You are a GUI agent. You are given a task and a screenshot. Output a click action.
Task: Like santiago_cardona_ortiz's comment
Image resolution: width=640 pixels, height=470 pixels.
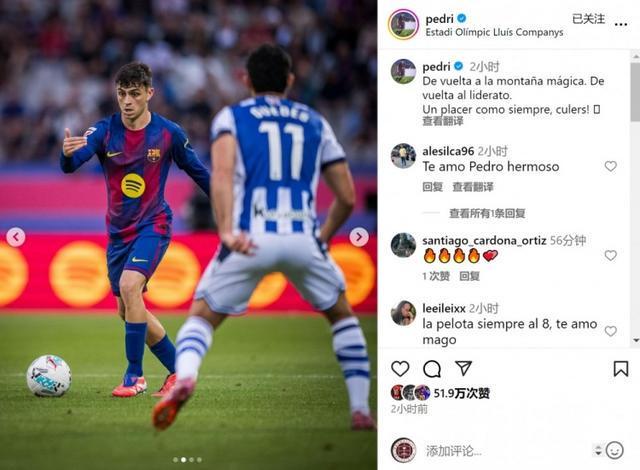pyautogui.click(x=610, y=255)
